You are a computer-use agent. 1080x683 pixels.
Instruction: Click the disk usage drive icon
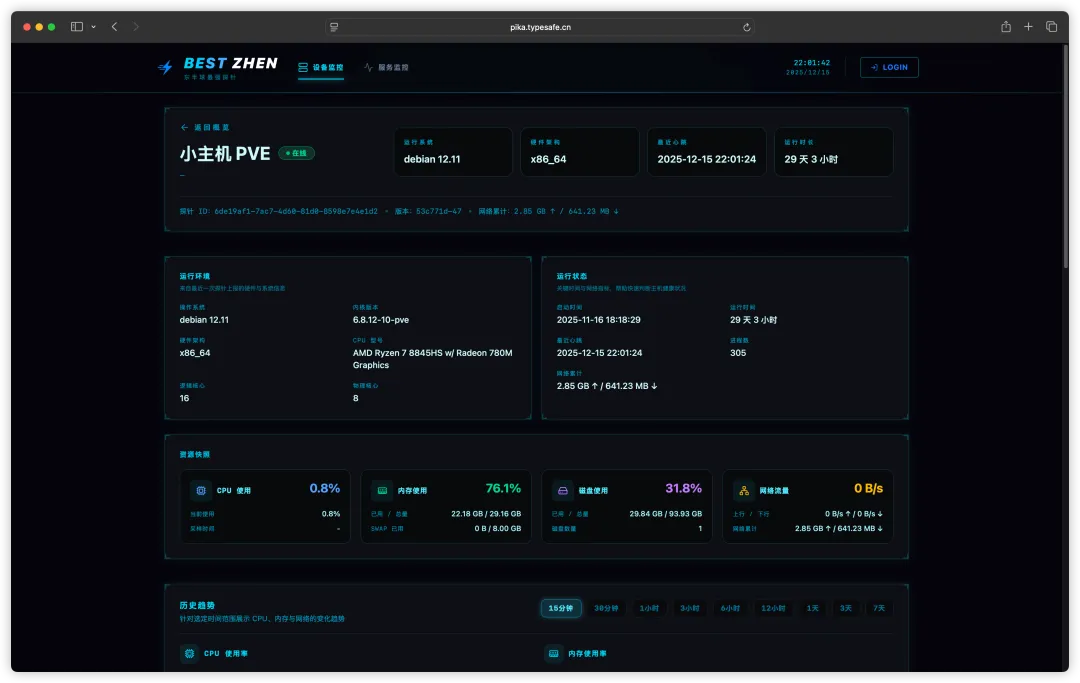click(x=563, y=491)
